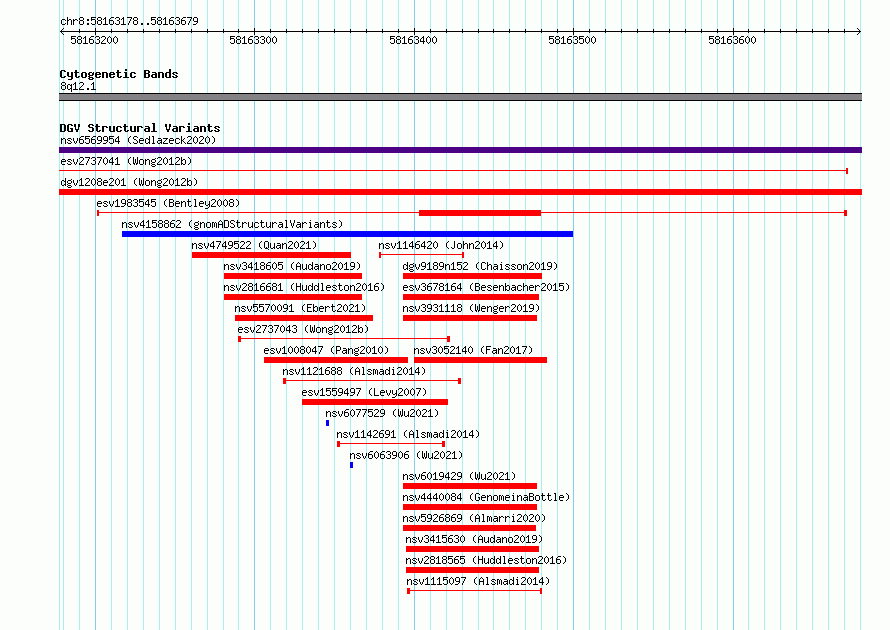Select the red esv1559497 variant bar
Screen dimensions: 890x630
[x=375, y=402]
